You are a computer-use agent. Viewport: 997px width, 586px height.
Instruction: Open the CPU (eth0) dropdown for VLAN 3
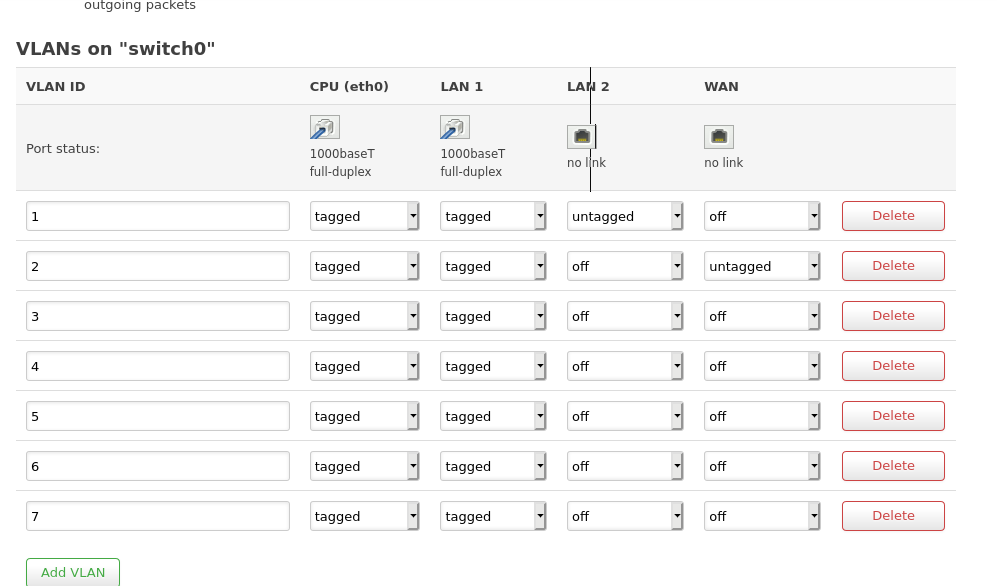pos(364,316)
